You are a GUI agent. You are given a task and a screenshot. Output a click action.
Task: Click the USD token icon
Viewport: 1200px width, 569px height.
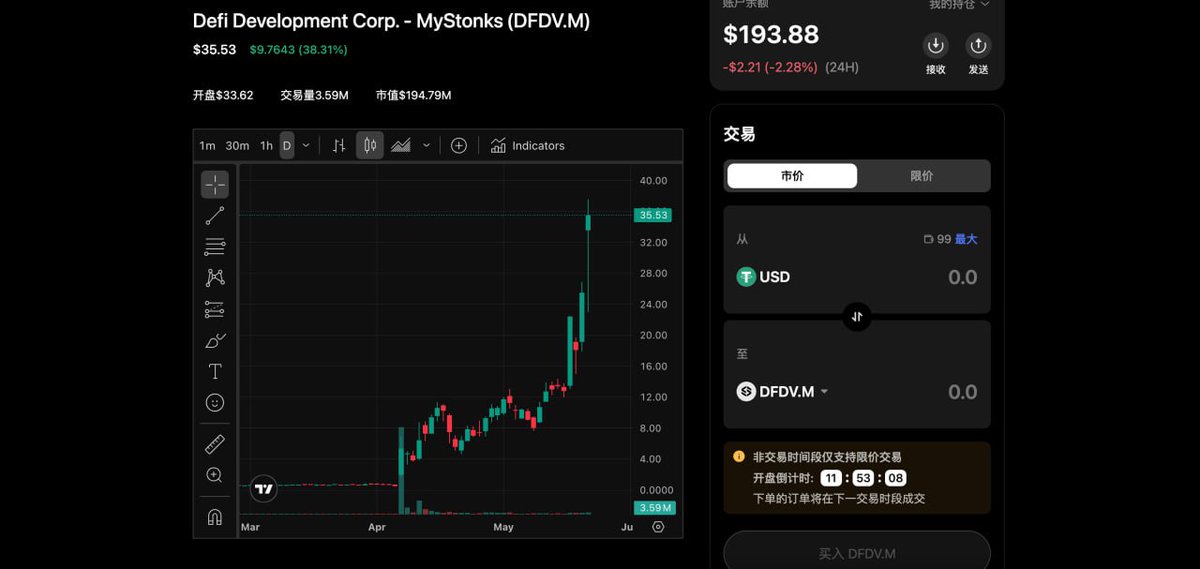coord(746,277)
